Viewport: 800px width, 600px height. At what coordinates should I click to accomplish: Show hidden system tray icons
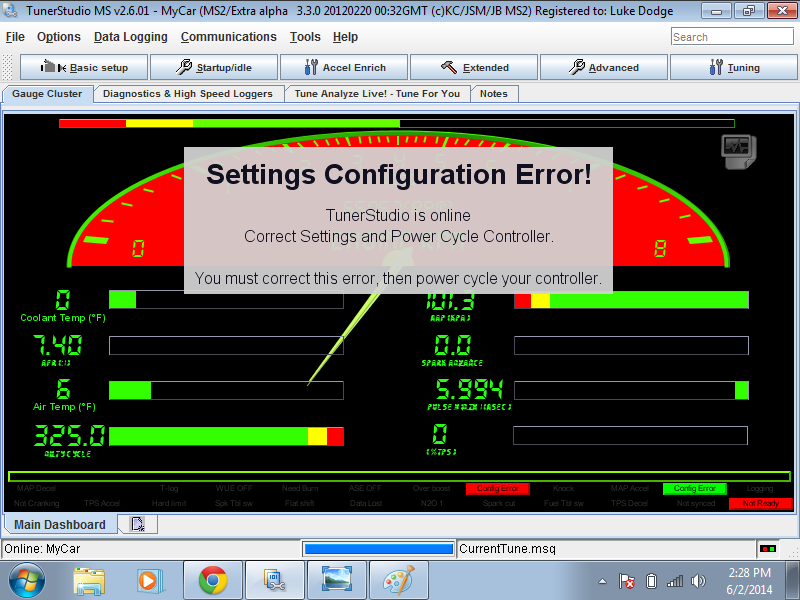tap(603, 581)
